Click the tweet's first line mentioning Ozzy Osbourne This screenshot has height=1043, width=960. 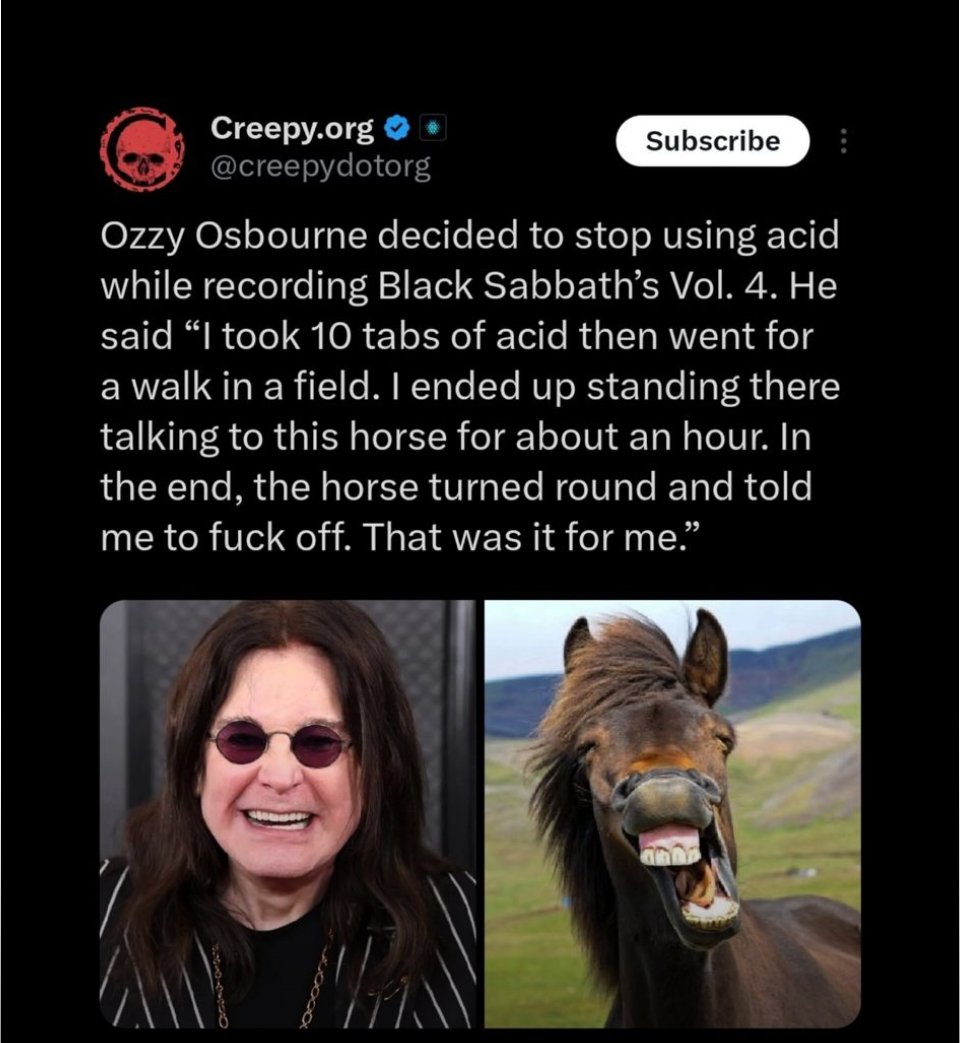[x=470, y=236]
